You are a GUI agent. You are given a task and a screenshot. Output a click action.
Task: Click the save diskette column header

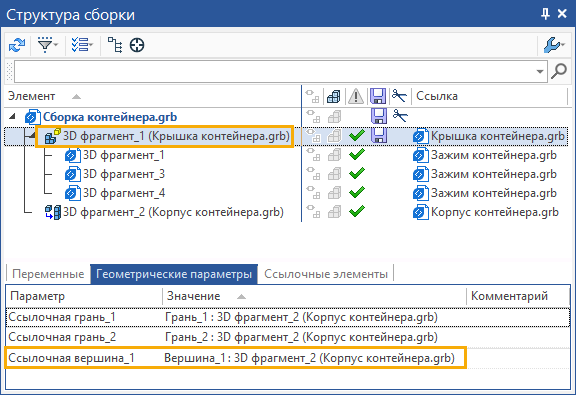click(x=378, y=96)
